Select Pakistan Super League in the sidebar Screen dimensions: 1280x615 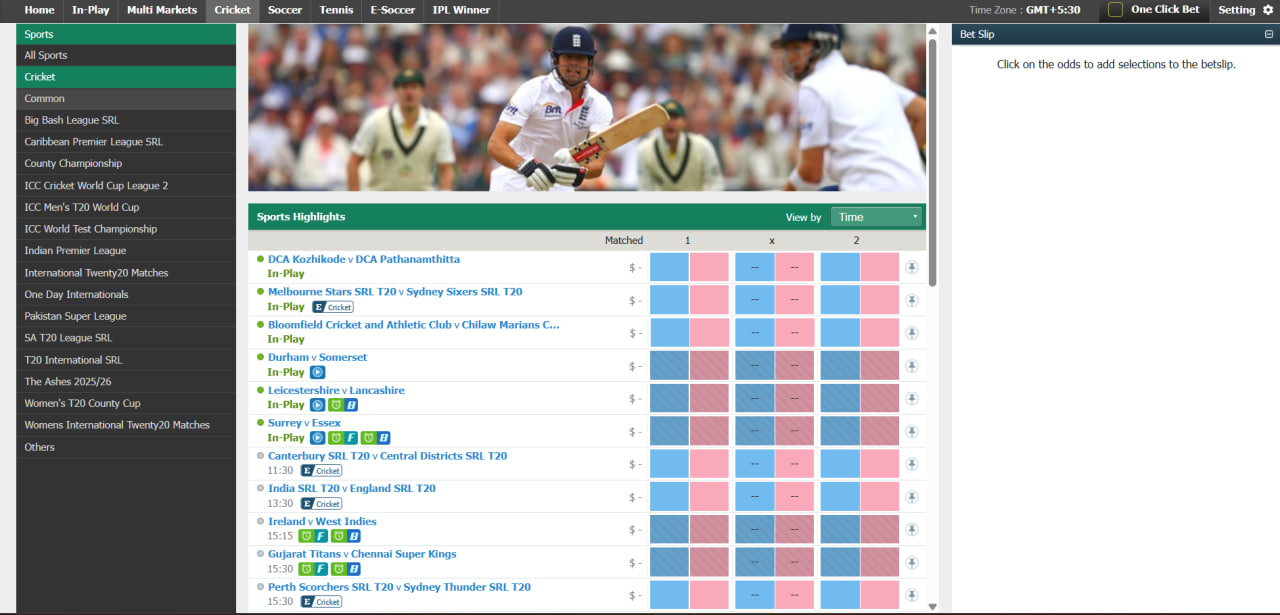tap(126, 316)
